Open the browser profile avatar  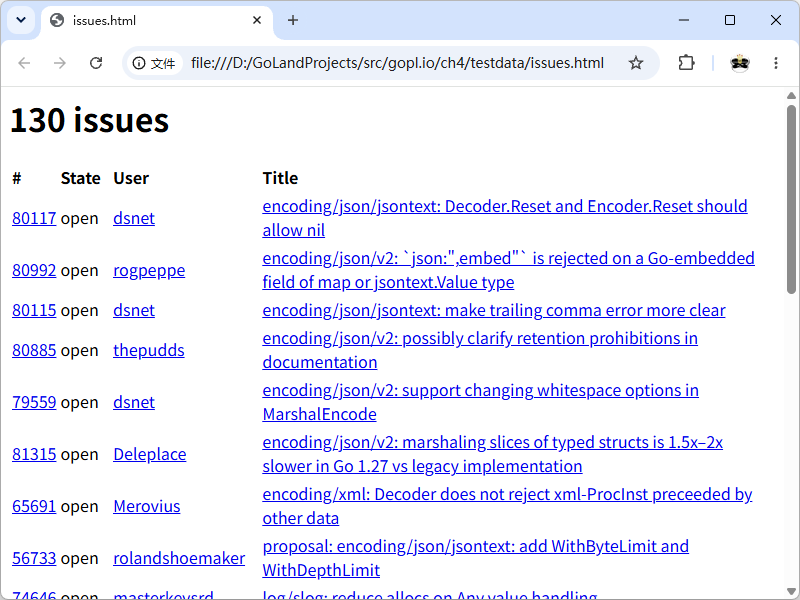[740, 63]
